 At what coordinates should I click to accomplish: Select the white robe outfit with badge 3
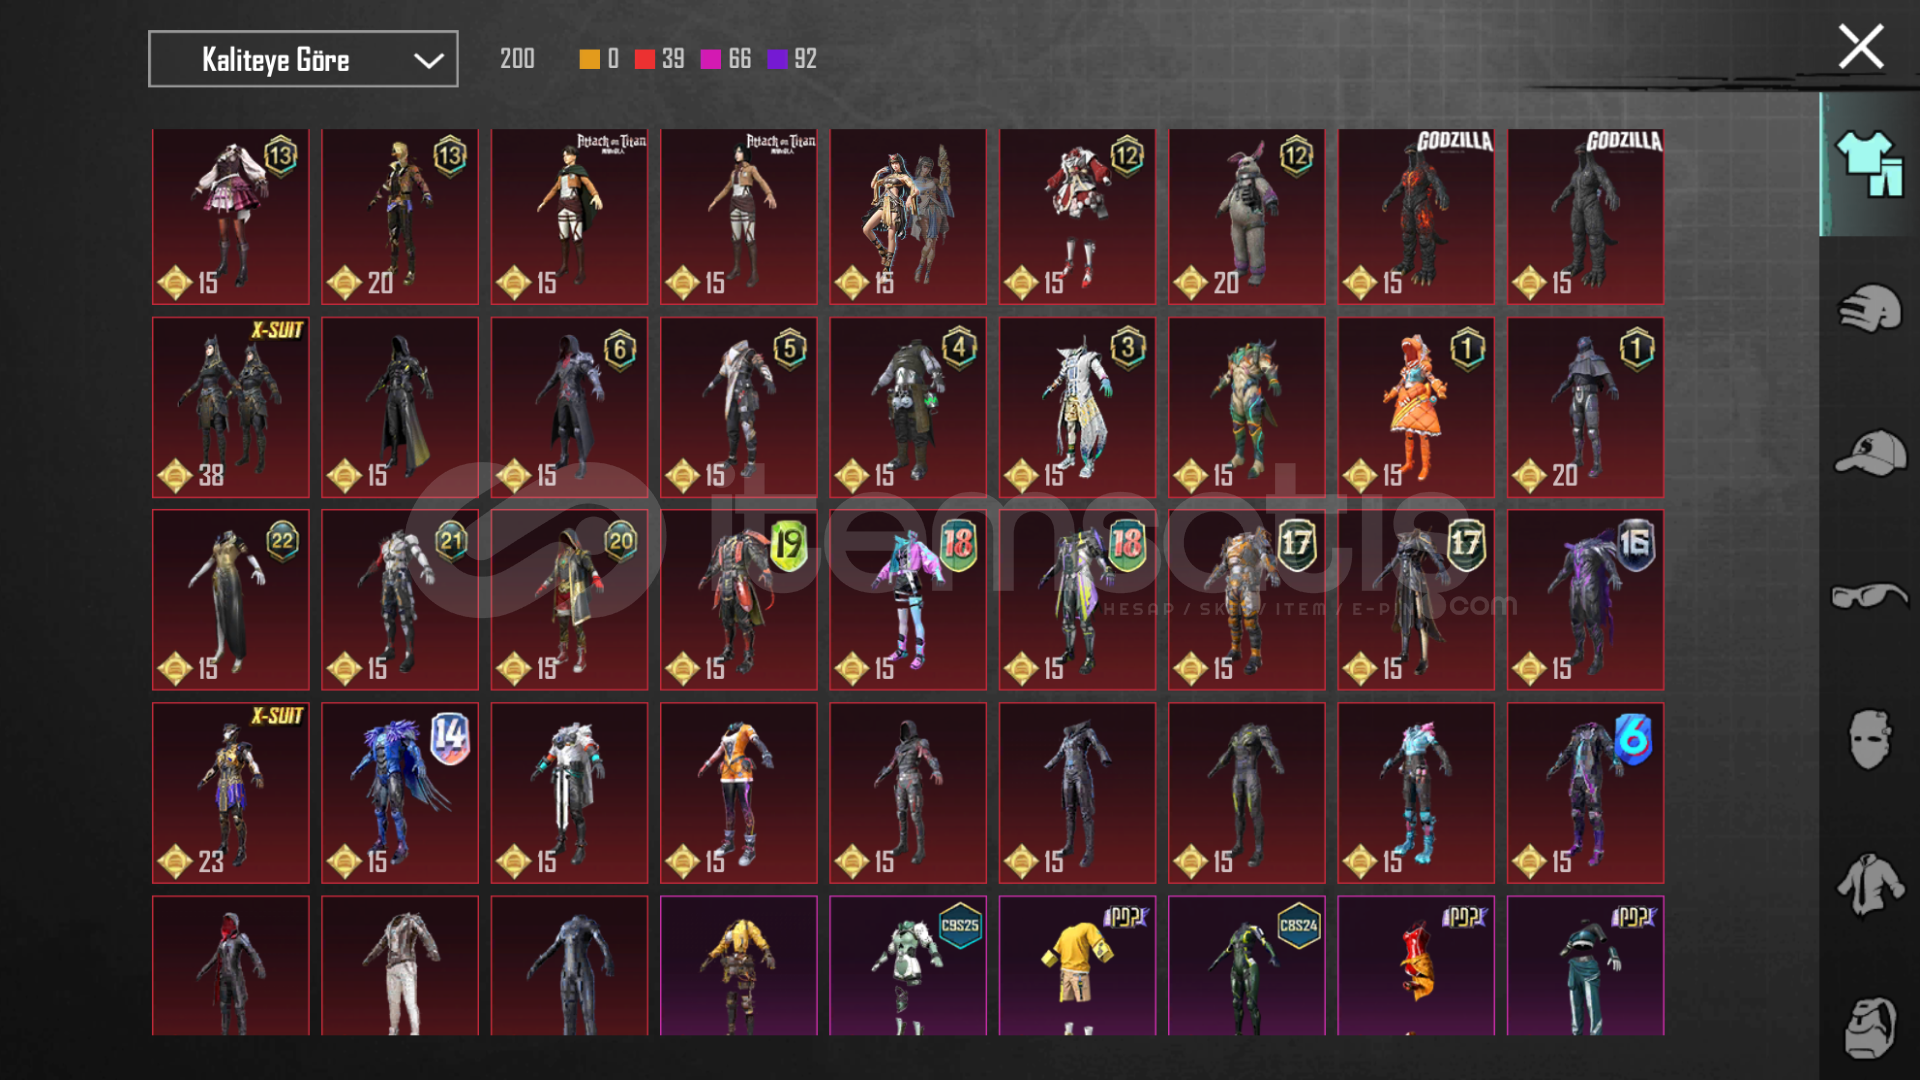1077,407
